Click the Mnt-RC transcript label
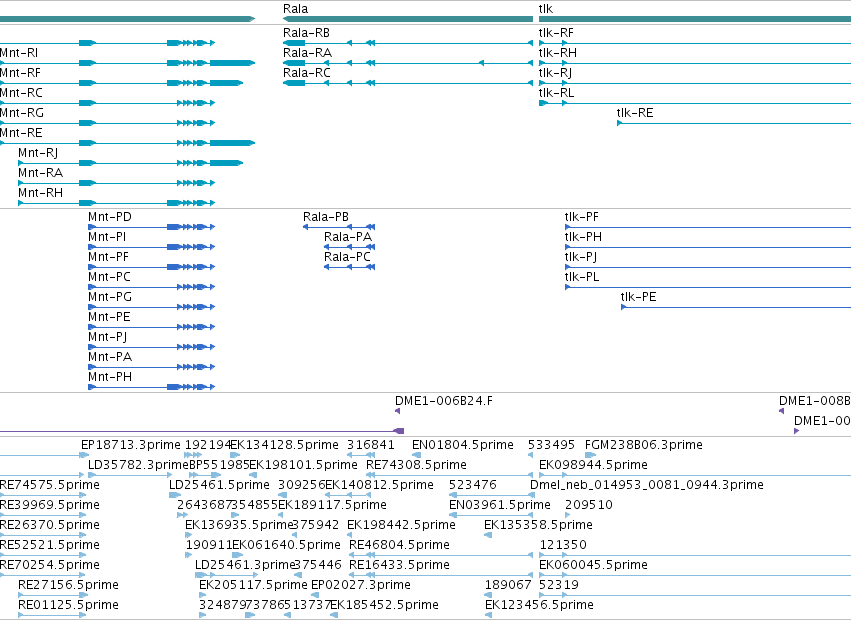The width and height of the screenshot is (851, 620). [21, 93]
